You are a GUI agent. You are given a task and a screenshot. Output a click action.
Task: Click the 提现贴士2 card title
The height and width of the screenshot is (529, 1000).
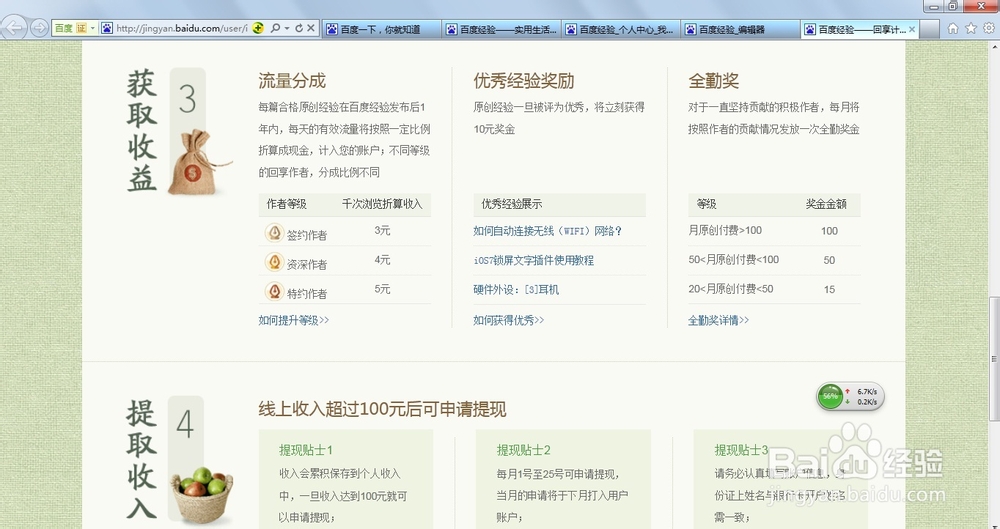coord(524,450)
